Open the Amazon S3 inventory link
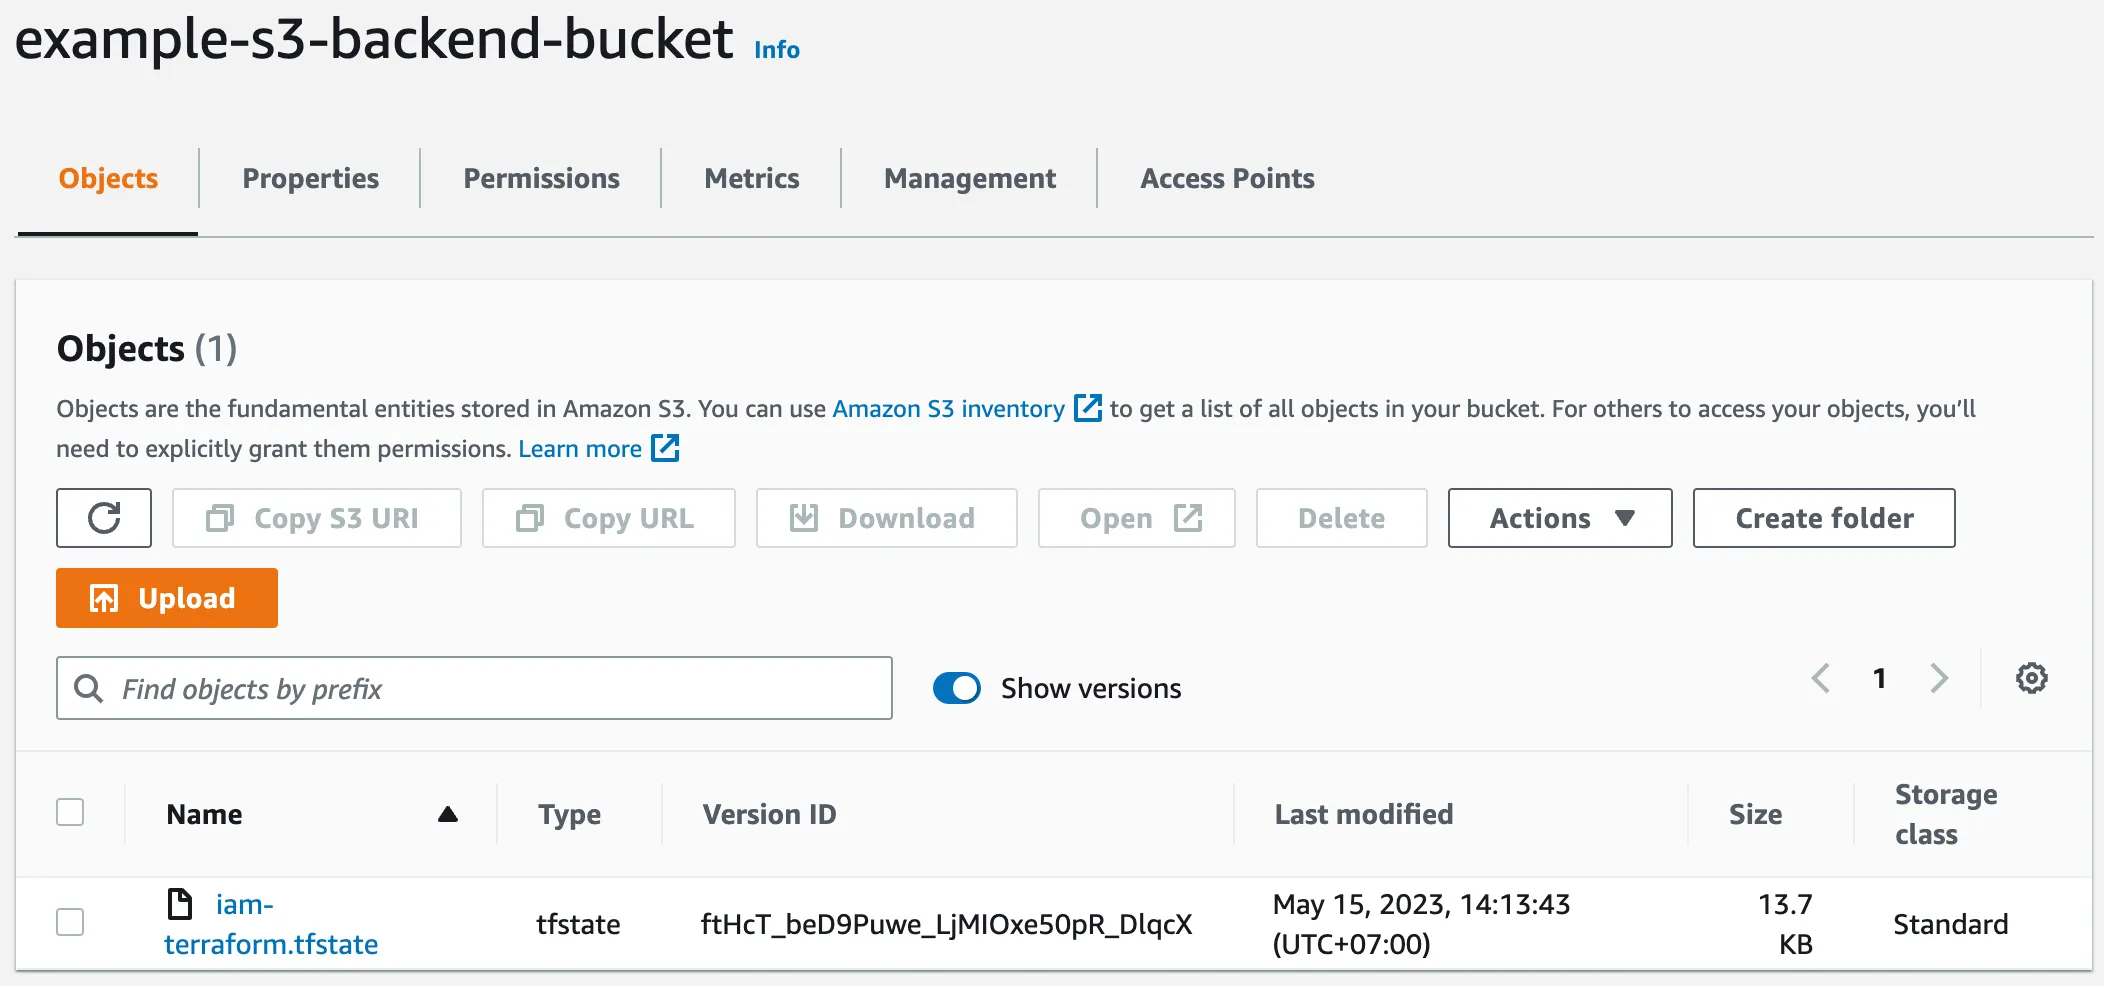This screenshot has width=2104, height=986. click(948, 409)
